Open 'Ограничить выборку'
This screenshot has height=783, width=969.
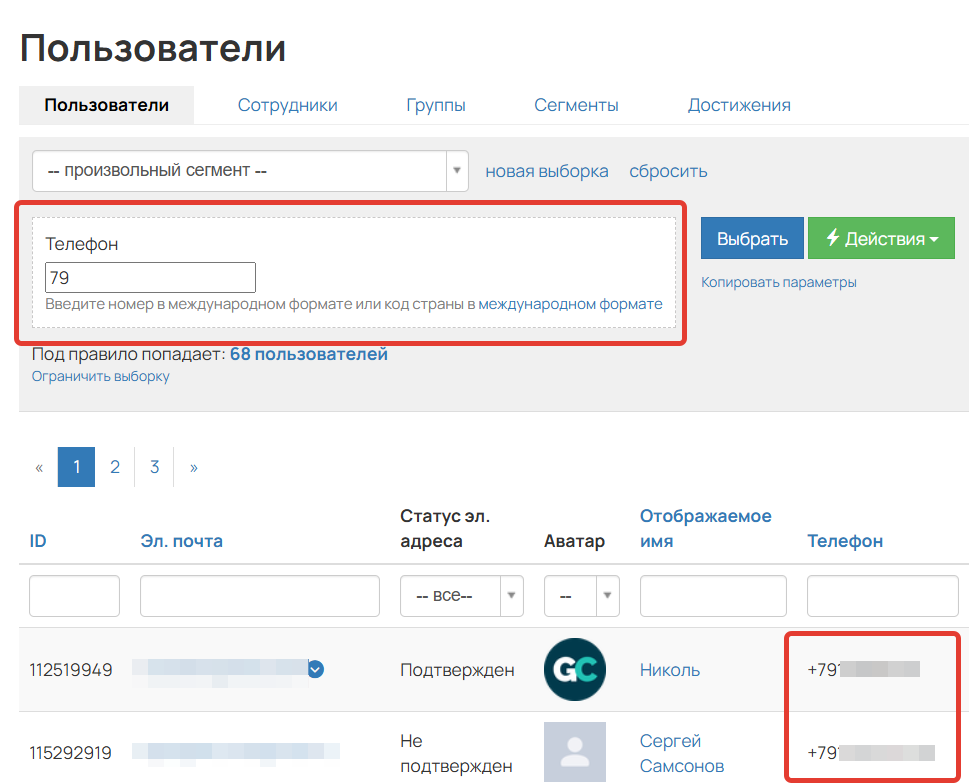click(98, 376)
